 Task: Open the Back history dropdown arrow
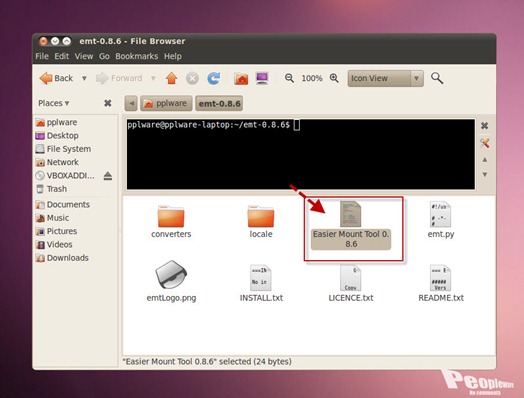tap(84, 79)
